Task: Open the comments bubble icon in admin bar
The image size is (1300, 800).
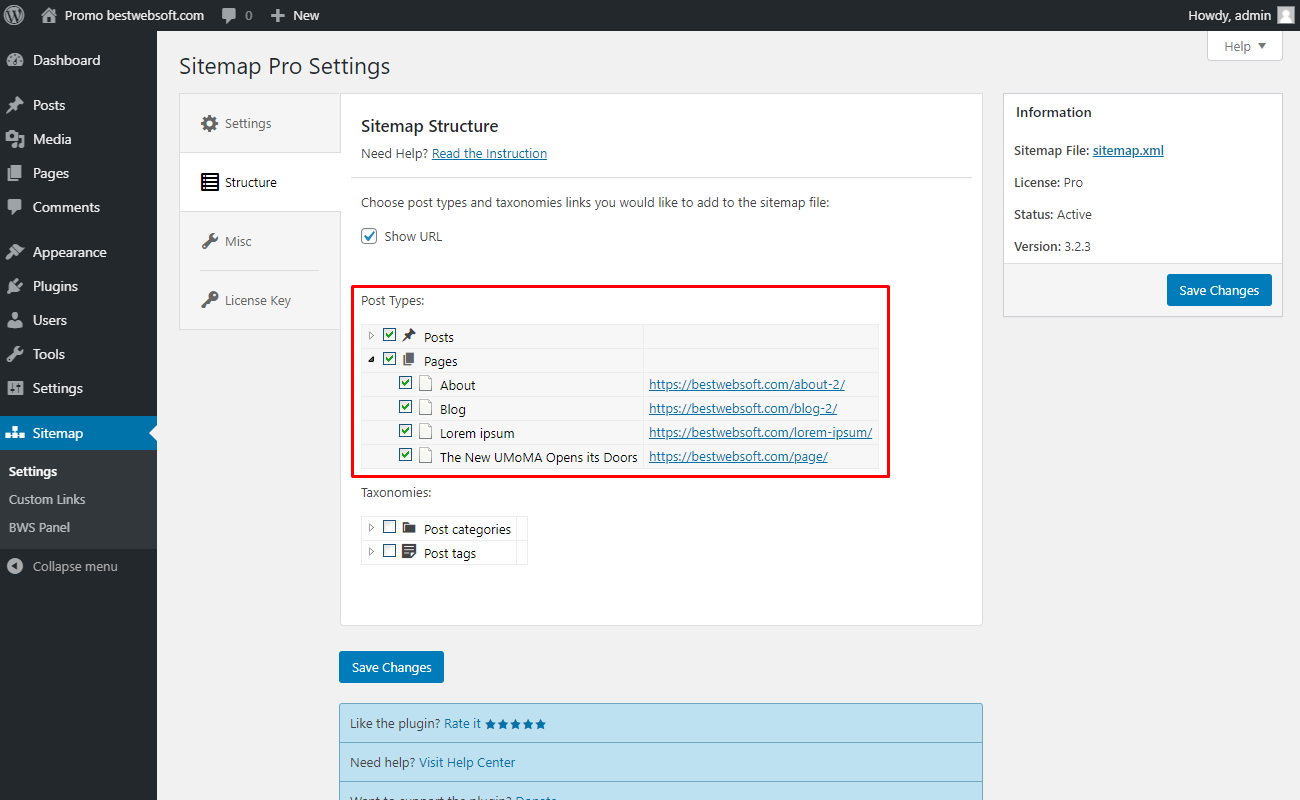Action: 229,16
